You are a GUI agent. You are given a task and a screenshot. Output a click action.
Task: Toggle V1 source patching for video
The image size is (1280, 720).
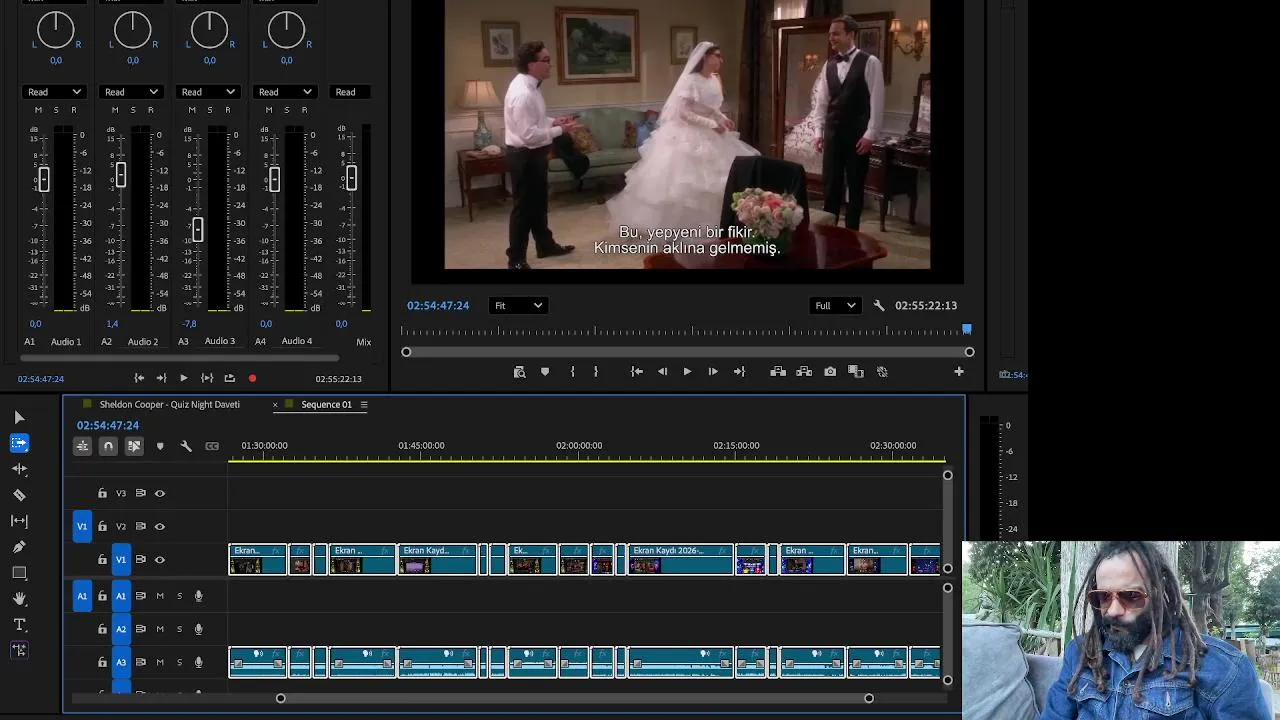pyautogui.click(x=82, y=527)
